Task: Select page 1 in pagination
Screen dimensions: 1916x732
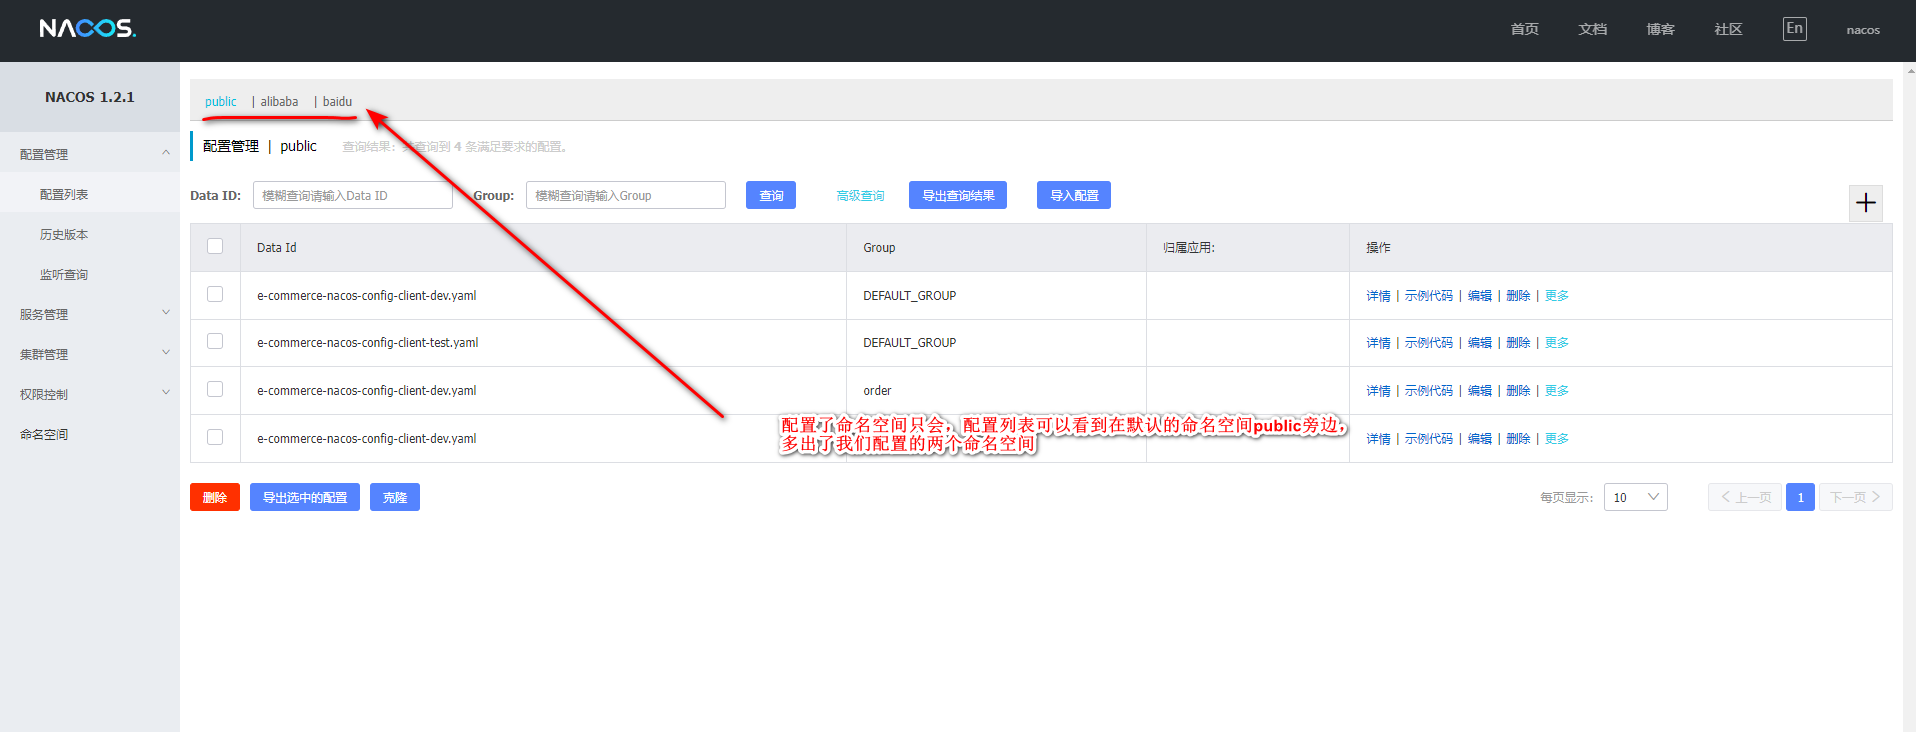Action: point(1800,497)
